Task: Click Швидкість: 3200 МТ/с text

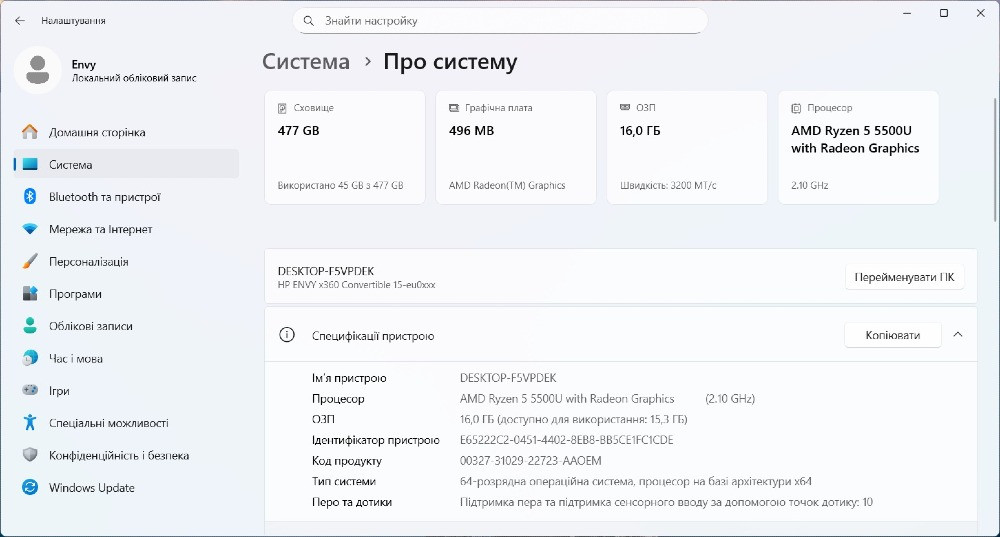Action: 668,186
